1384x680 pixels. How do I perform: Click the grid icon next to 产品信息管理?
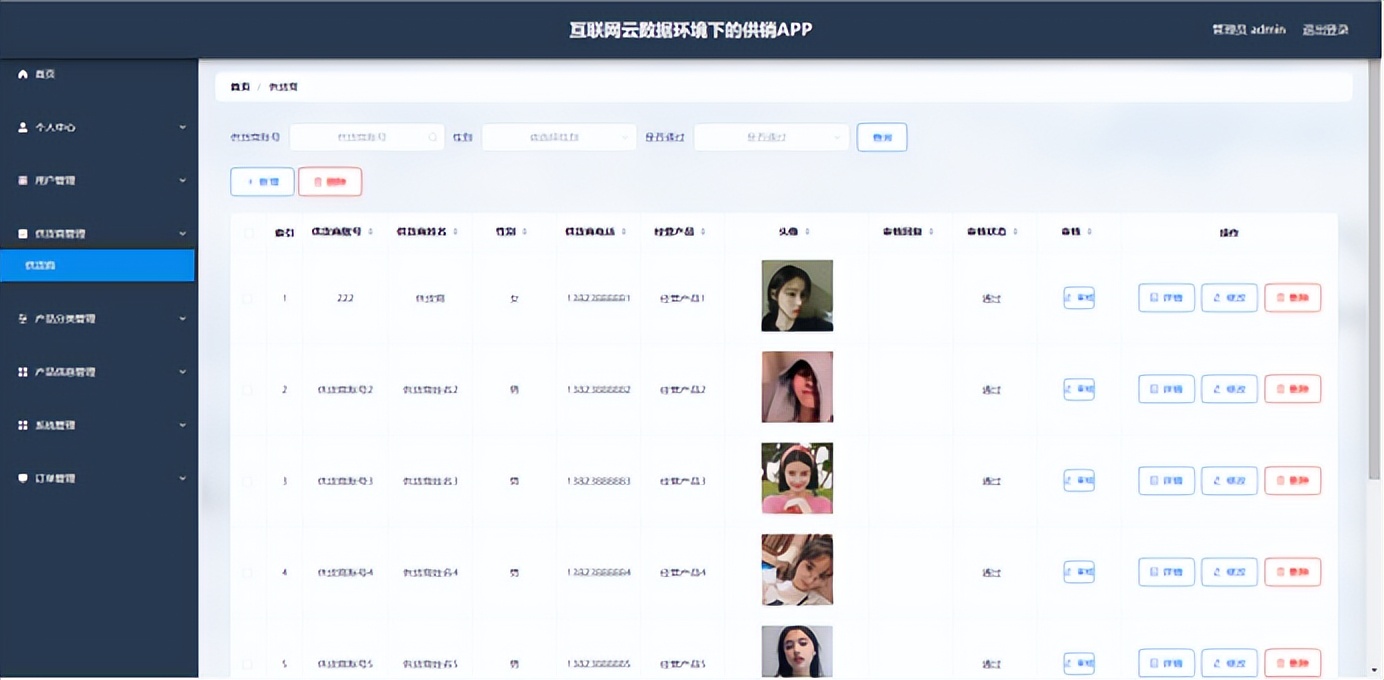22,371
